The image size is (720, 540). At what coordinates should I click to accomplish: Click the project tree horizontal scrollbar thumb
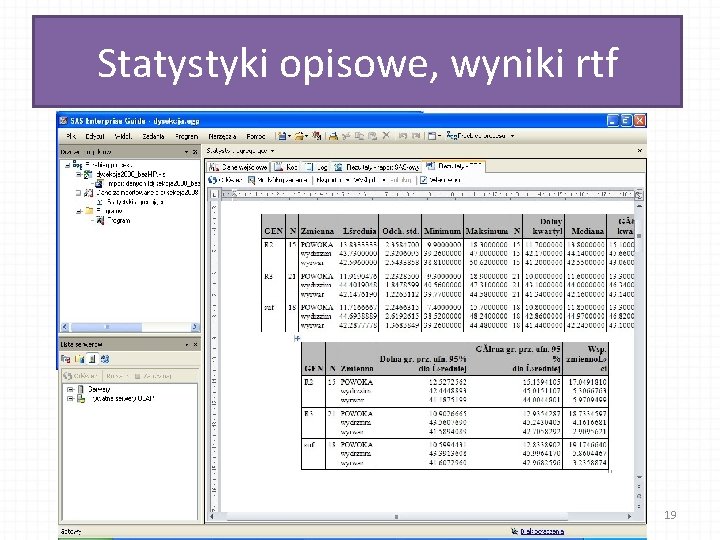tap(106, 327)
